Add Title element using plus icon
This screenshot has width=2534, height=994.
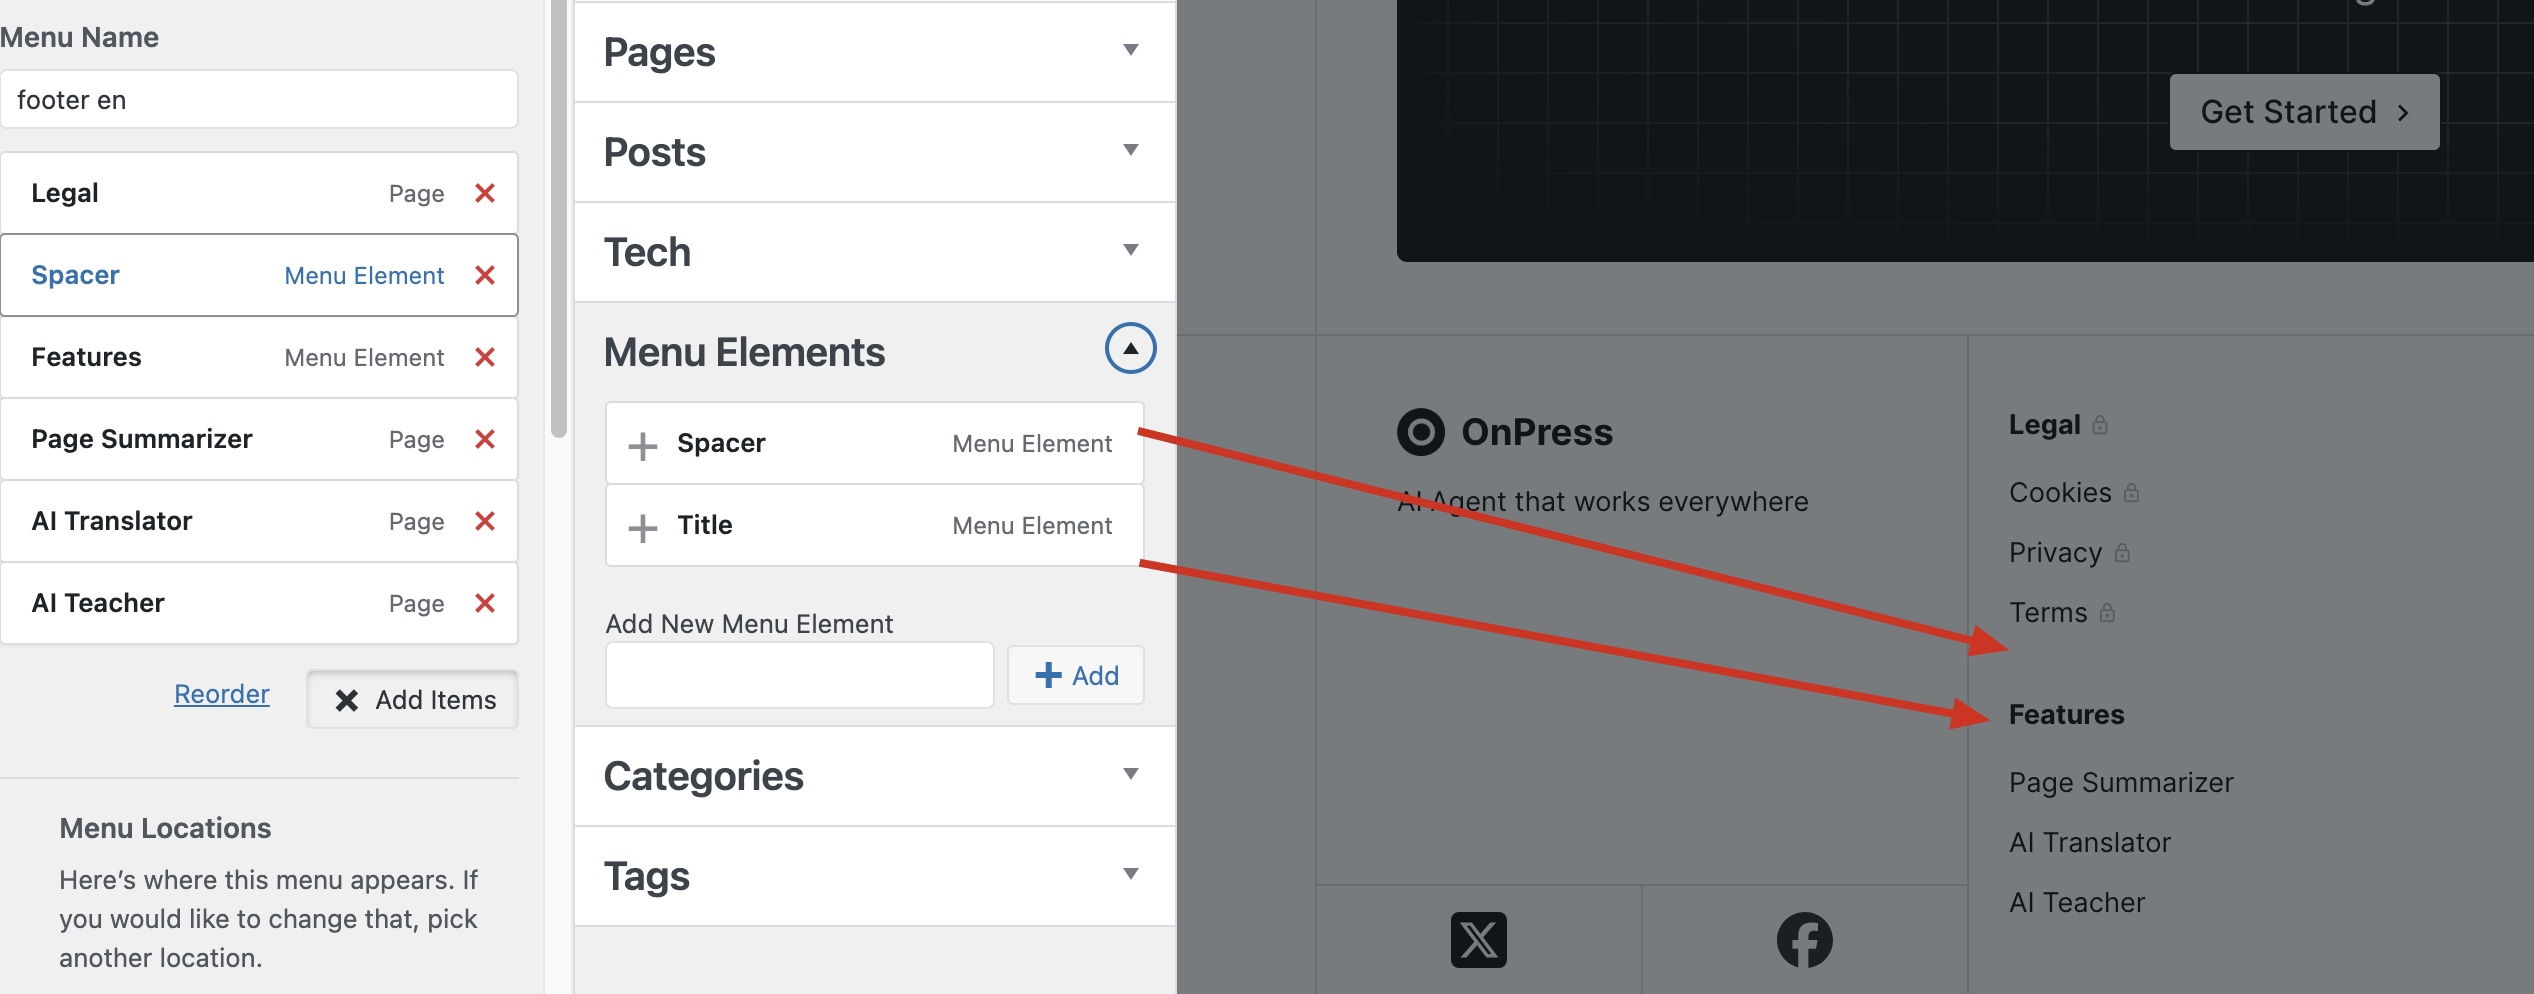click(642, 527)
